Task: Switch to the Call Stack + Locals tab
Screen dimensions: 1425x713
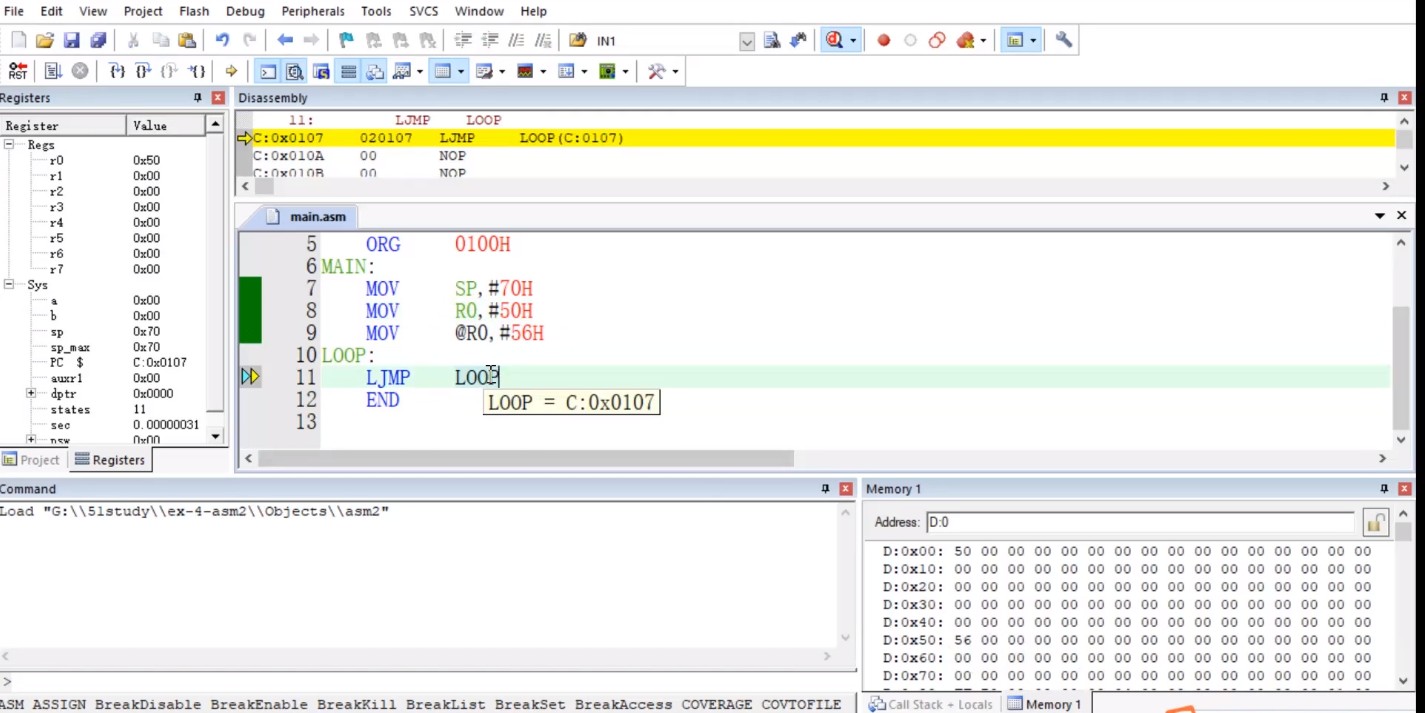Action: click(x=931, y=704)
